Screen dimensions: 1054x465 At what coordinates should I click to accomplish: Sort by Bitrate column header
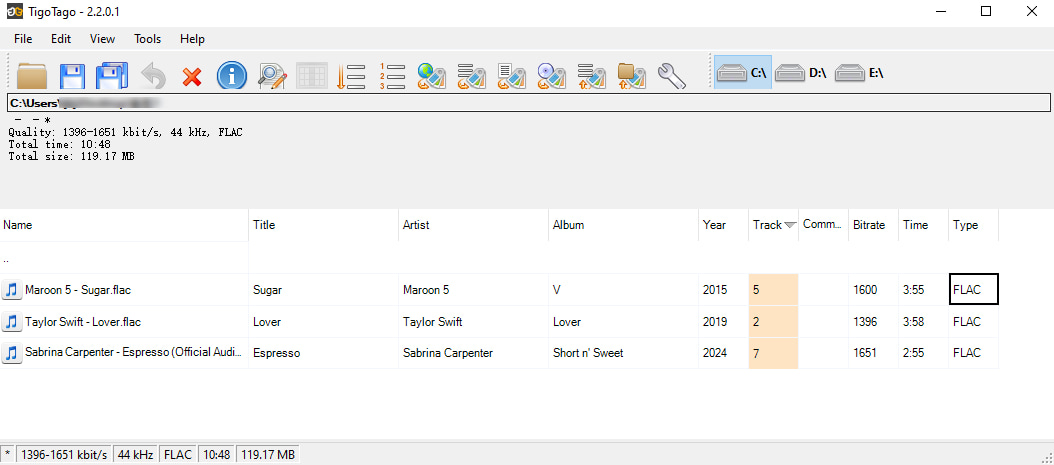[873, 225]
